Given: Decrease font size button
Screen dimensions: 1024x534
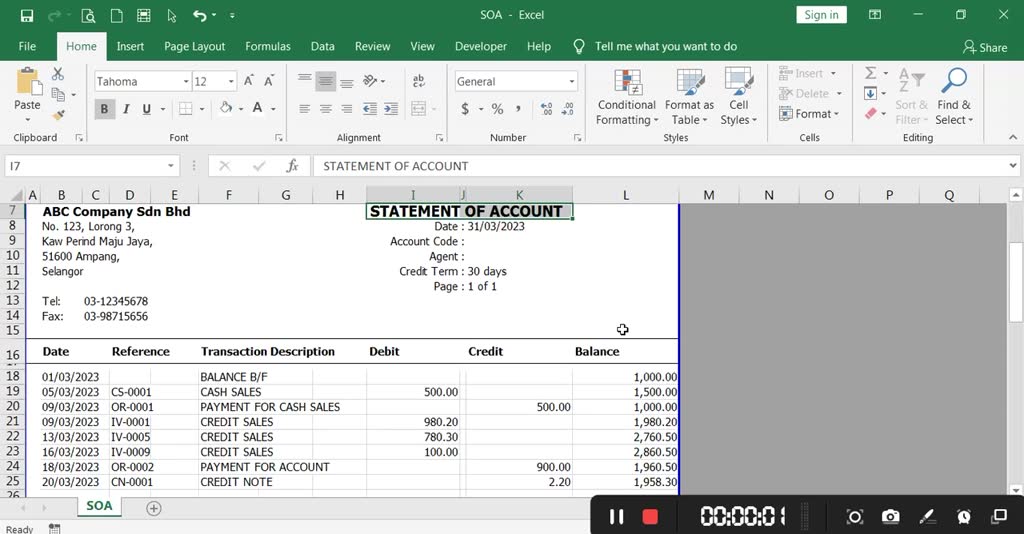Looking at the screenshot, I should (x=269, y=81).
